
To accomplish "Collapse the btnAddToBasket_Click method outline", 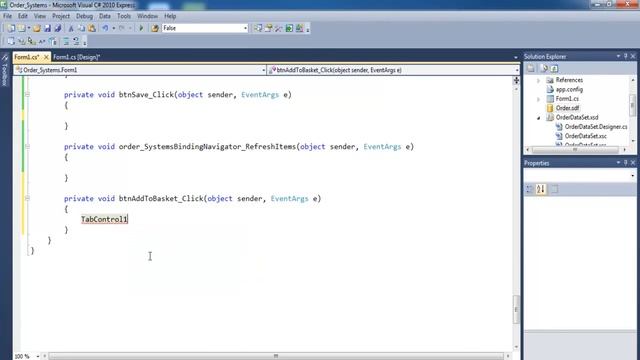I will [x=27, y=198].
